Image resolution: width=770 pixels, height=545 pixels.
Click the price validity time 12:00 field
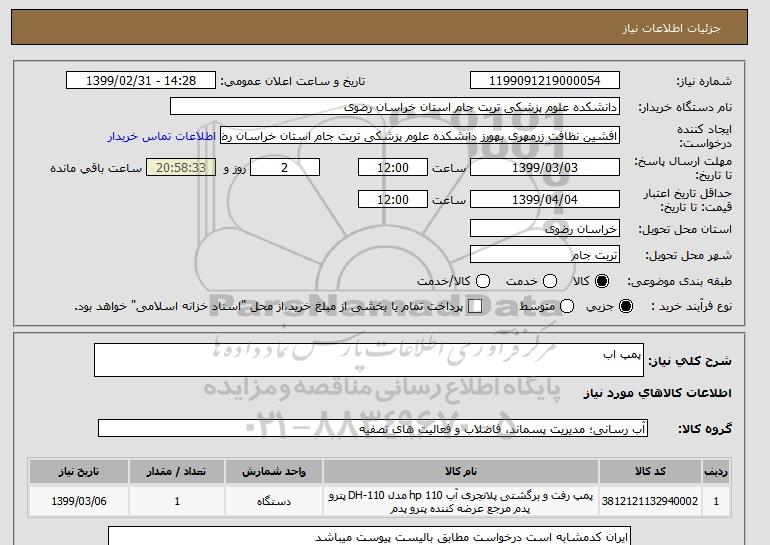393,199
